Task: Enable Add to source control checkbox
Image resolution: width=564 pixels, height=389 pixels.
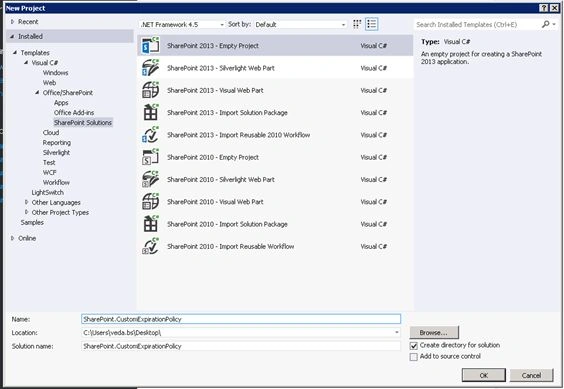Action: click(414, 357)
